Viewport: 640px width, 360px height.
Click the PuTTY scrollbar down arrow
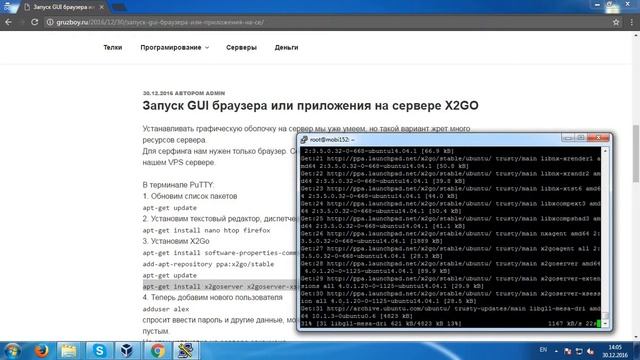click(x=605, y=324)
